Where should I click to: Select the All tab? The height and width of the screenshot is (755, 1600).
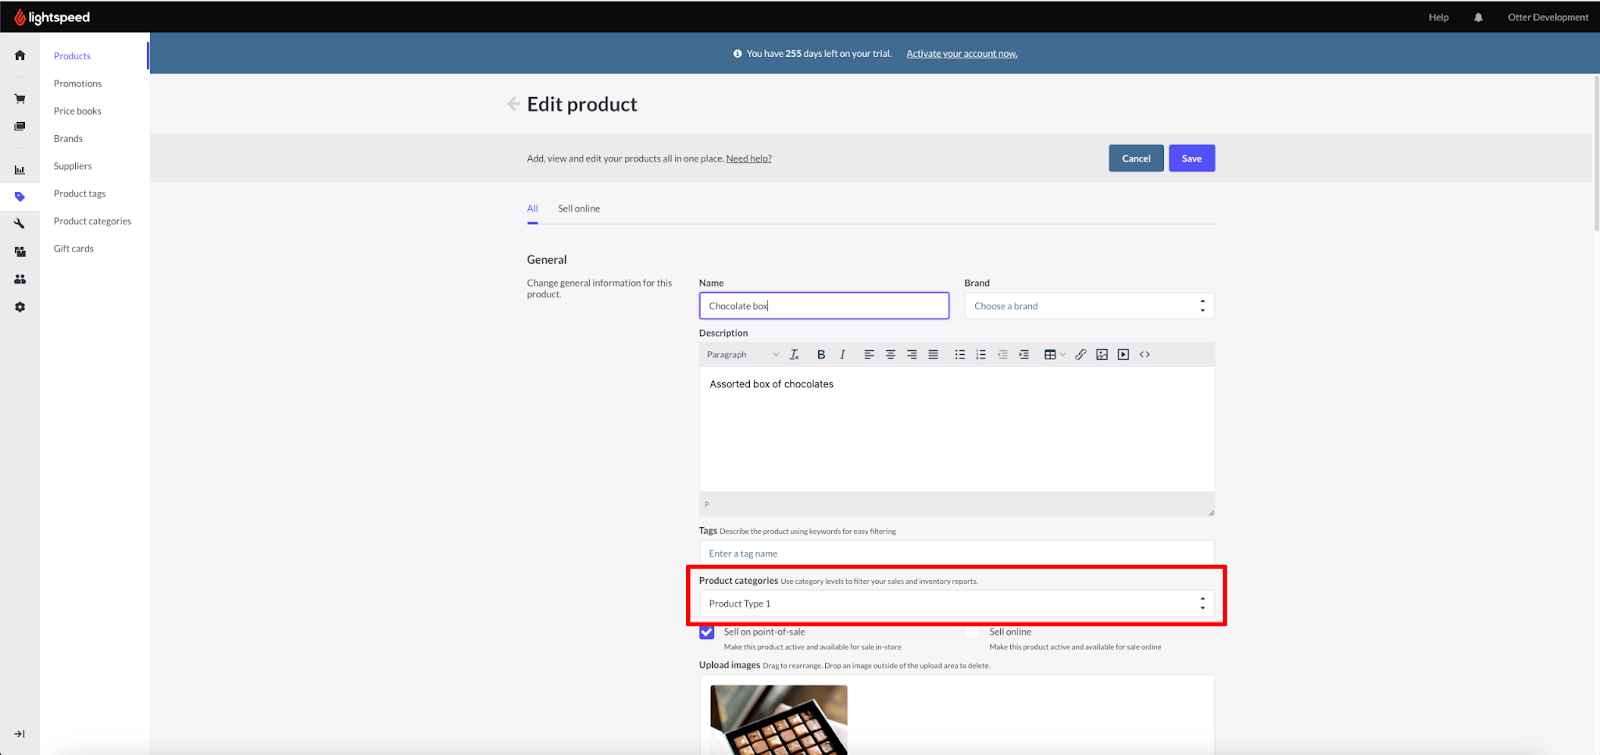[532, 209]
